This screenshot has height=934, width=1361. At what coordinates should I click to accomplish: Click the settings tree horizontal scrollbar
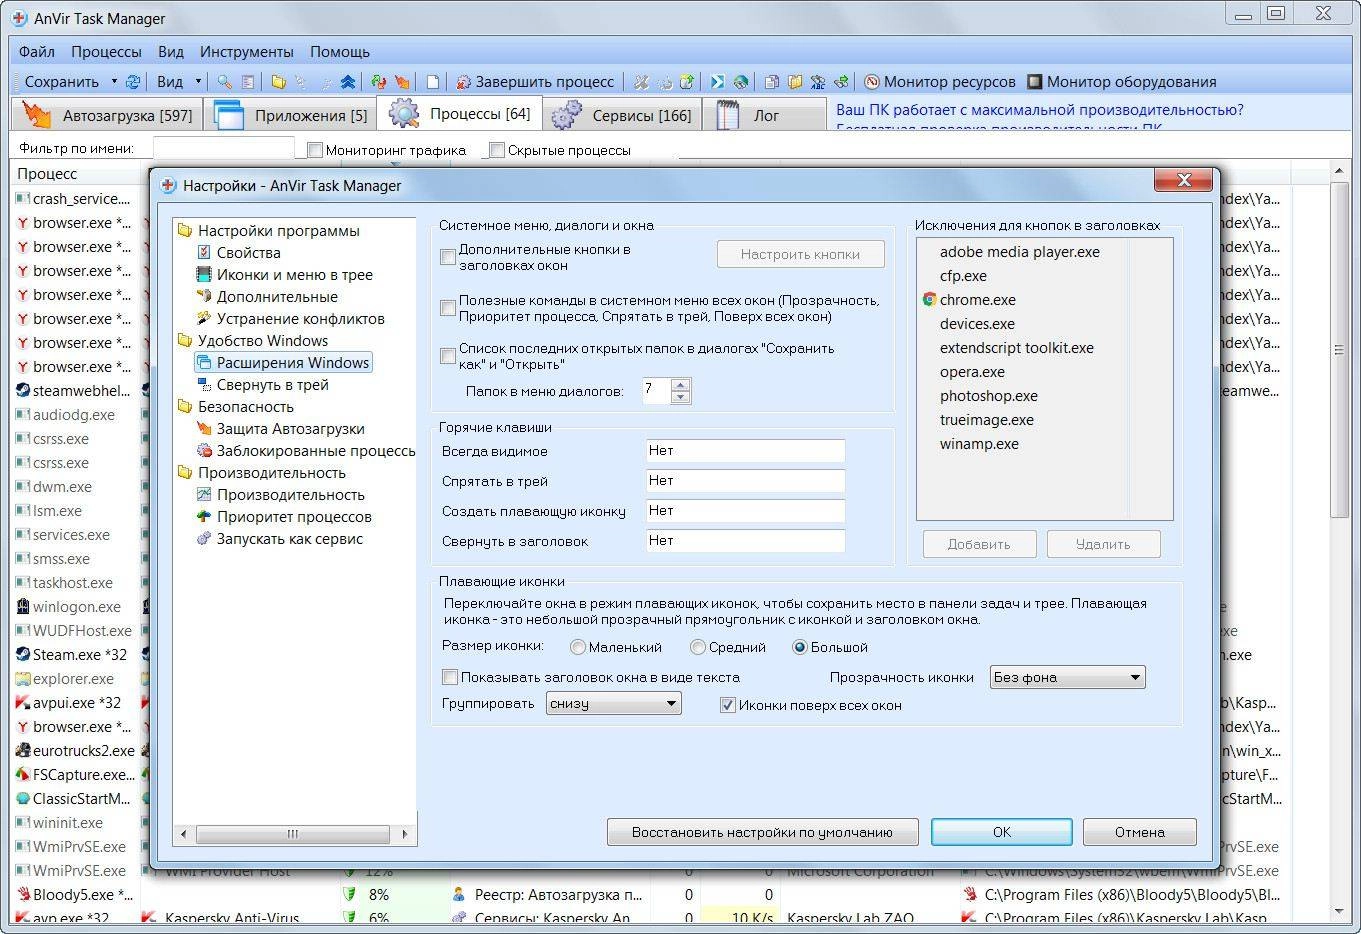[293, 833]
